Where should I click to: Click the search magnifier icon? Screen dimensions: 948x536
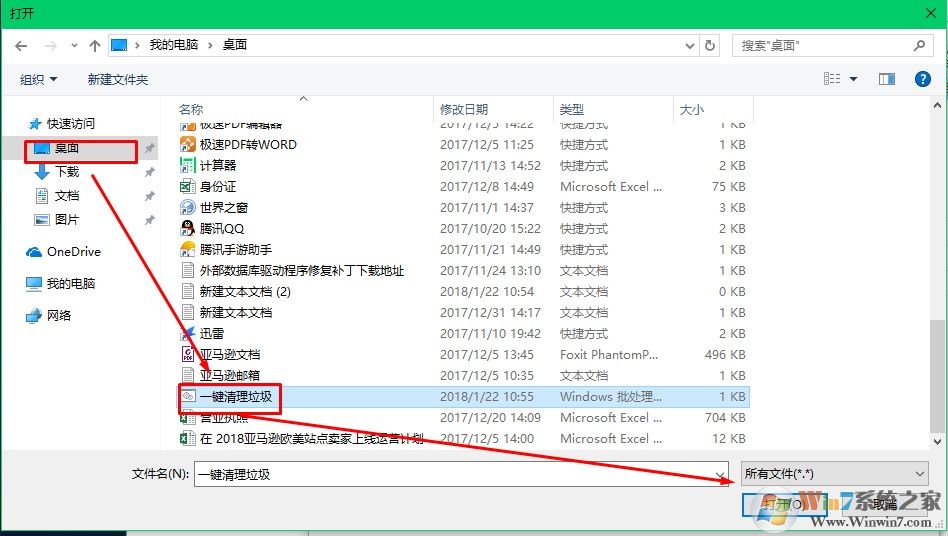click(x=919, y=45)
